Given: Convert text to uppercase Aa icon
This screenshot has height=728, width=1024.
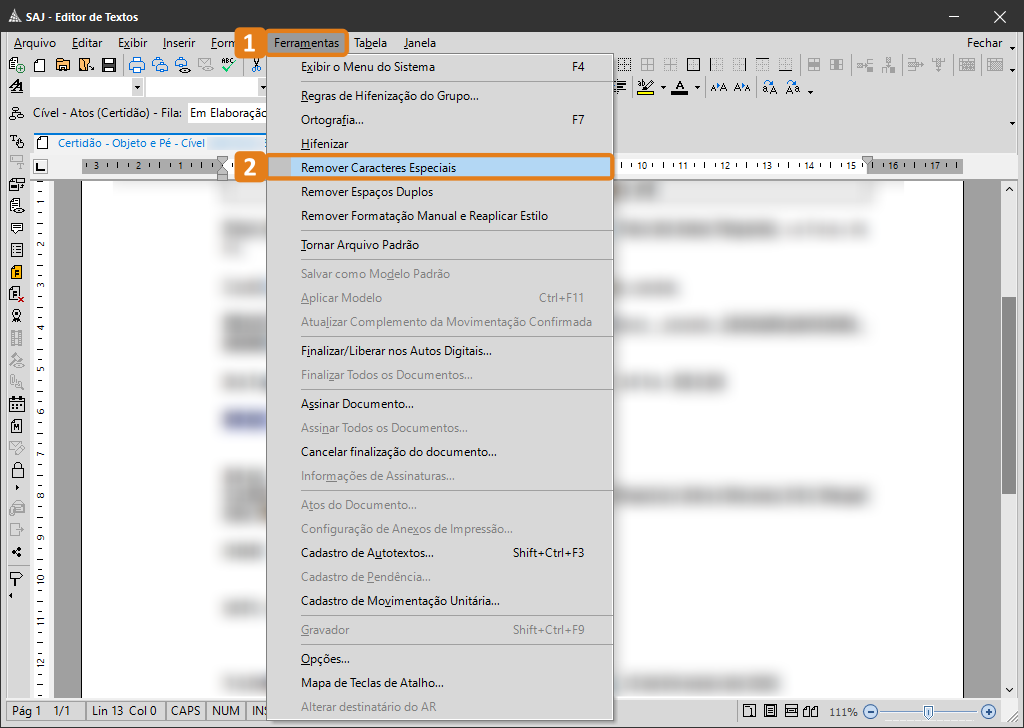Looking at the screenshot, I should pyautogui.click(x=793, y=87).
